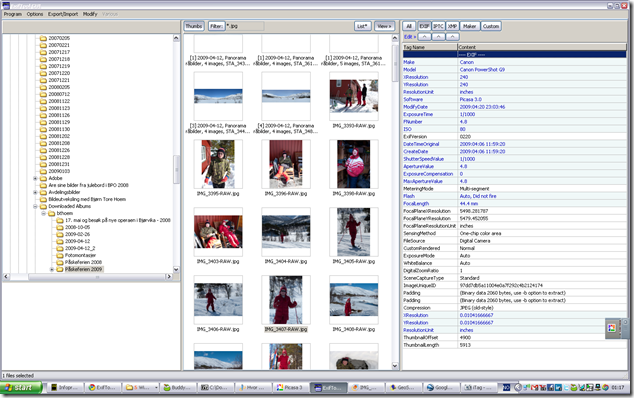Open the iTag taskbar window
This screenshot has width=634, height=398.
[478, 387]
